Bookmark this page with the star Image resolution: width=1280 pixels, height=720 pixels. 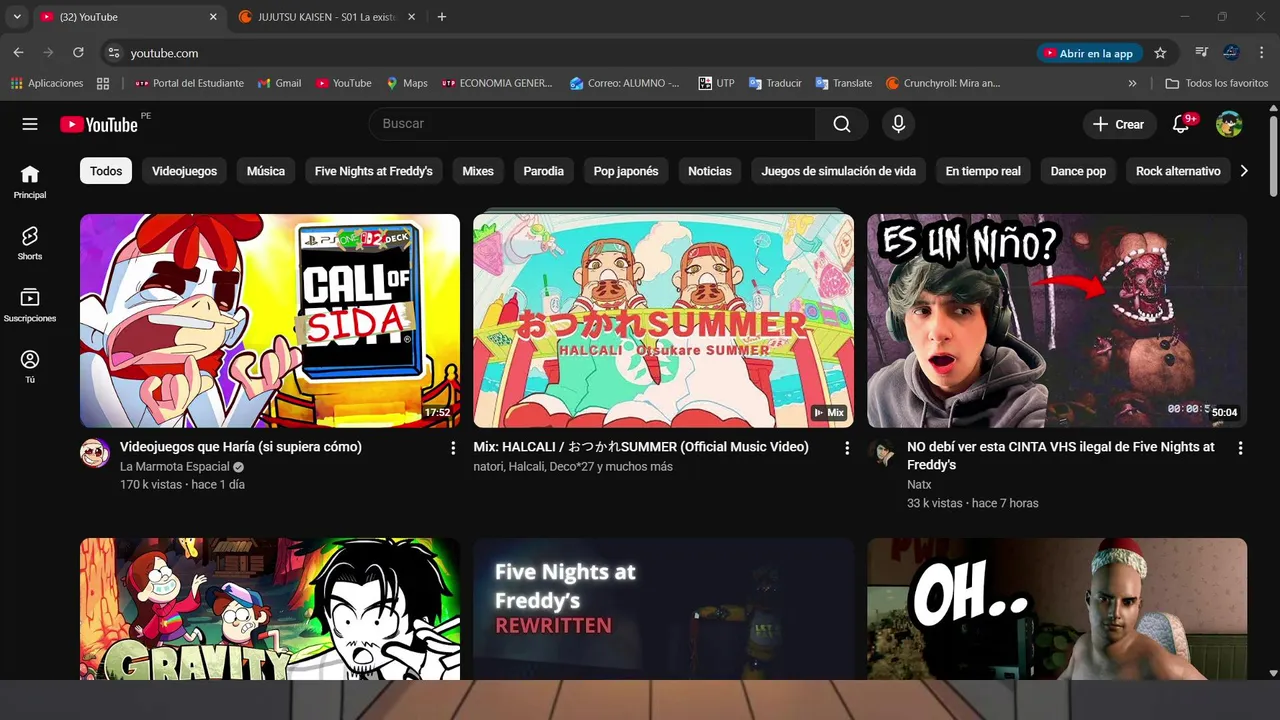point(1160,53)
